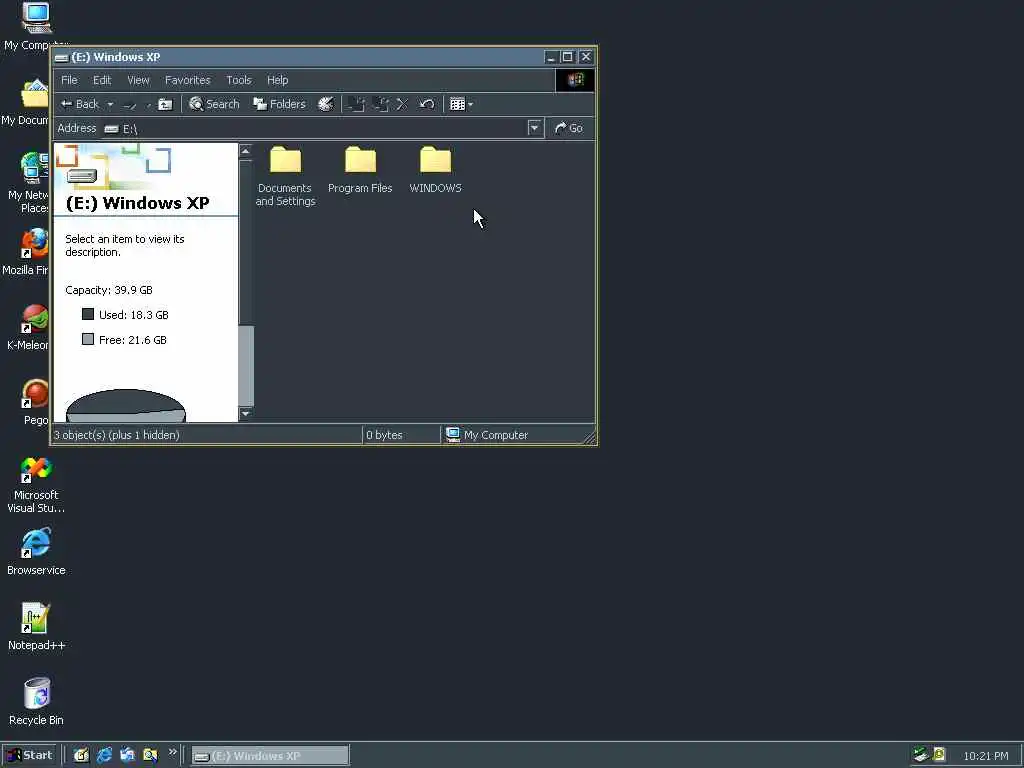Click the Free space gray color swatch

[88, 339]
